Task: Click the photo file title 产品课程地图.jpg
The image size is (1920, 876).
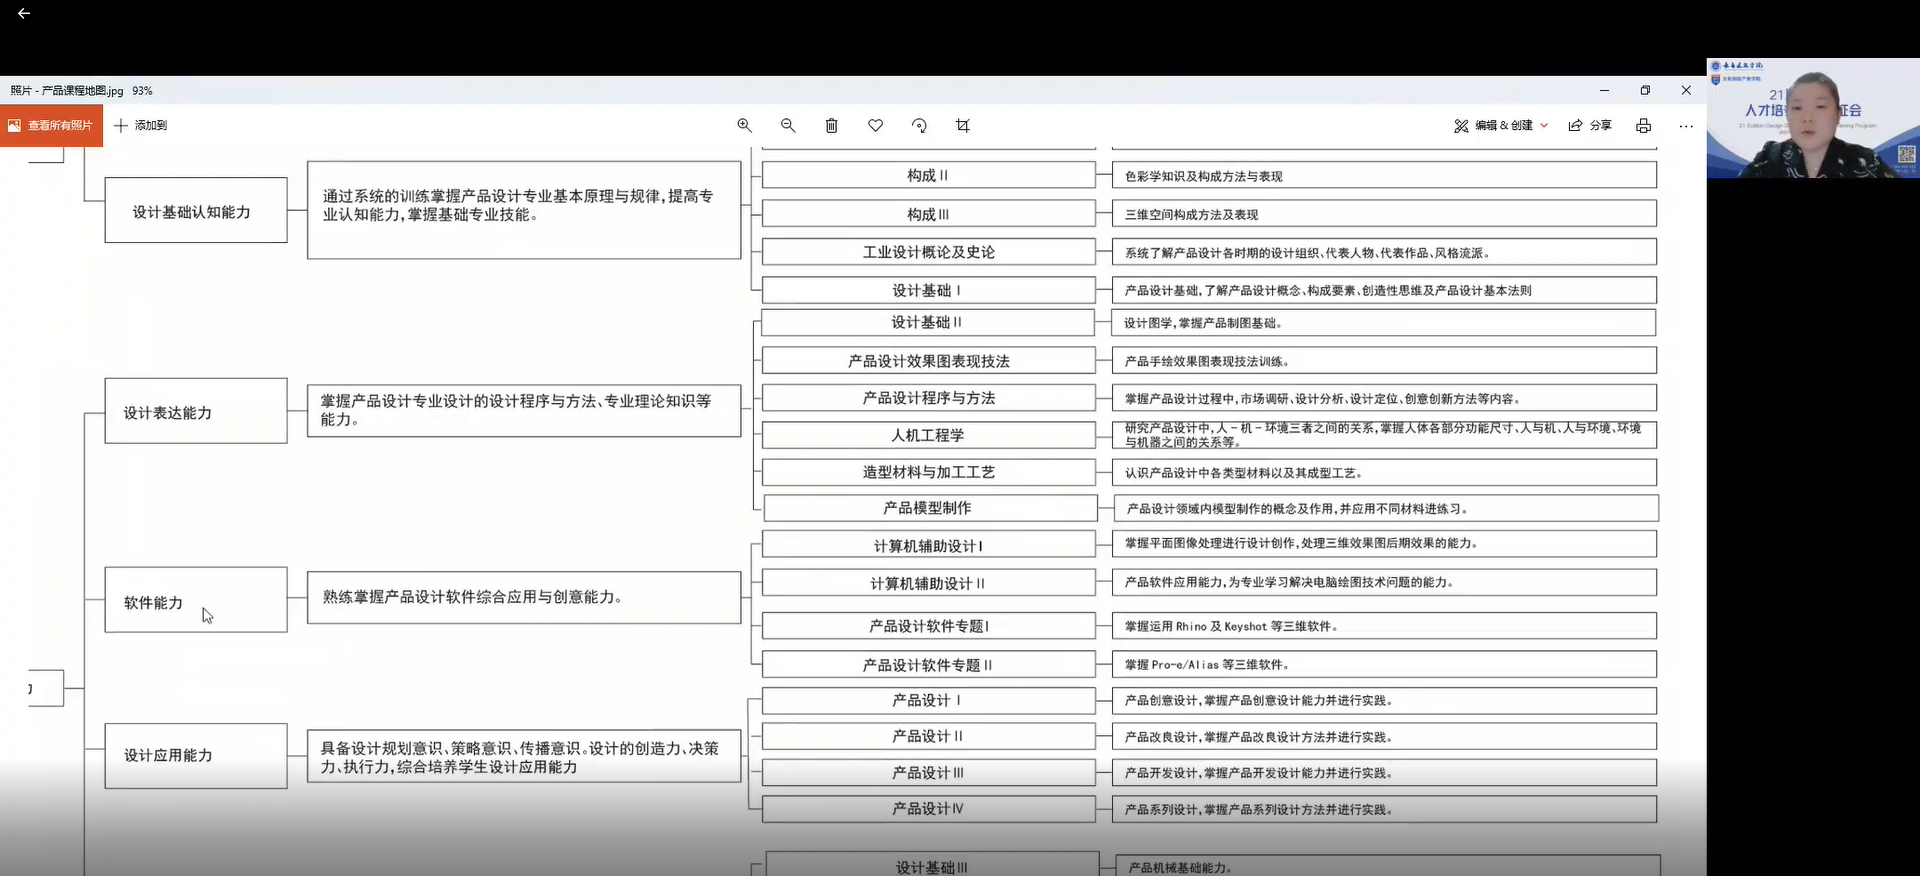Action: (x=82, y=90)
